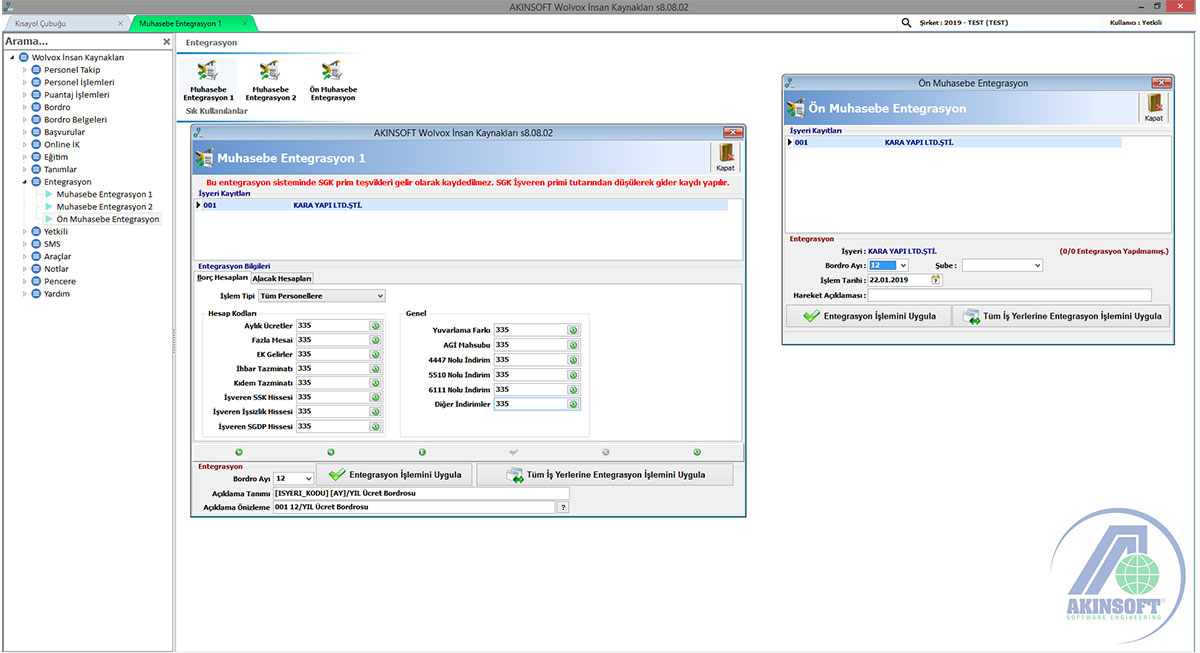Click Kapat icon in Muhasebe Entegrasyon 1 window
Image resolution: width=1200 pixels, height=653 pixels.
[x=725, y=158]
